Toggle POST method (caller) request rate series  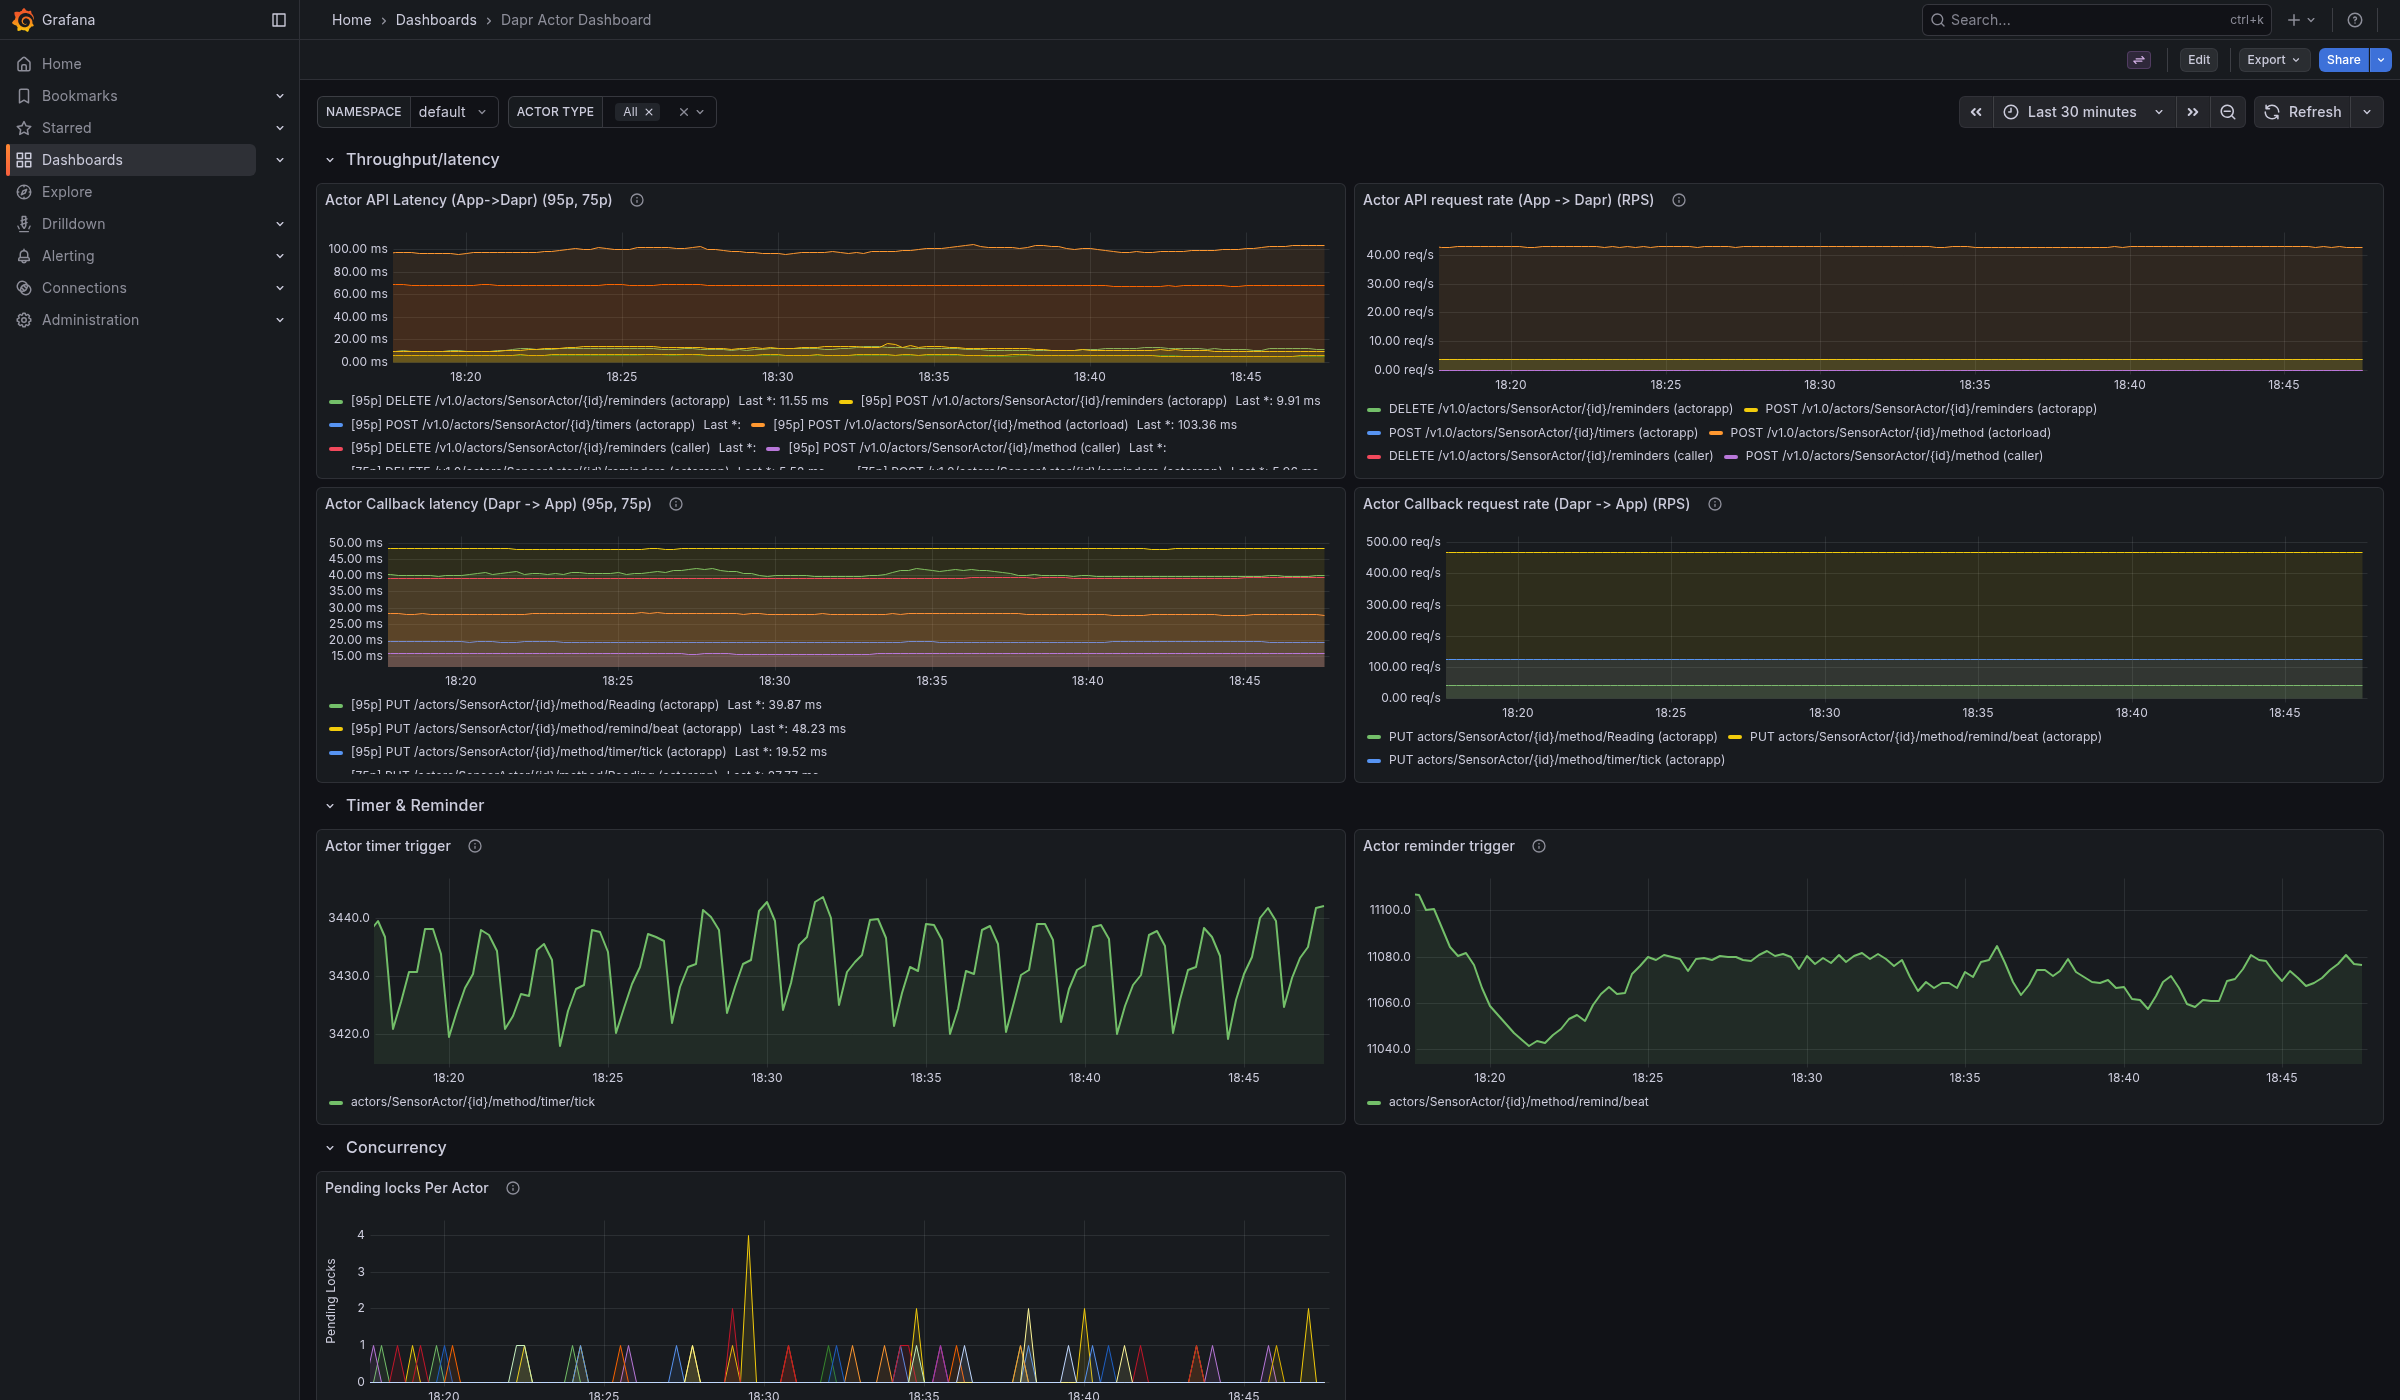tap(1894, 456)
